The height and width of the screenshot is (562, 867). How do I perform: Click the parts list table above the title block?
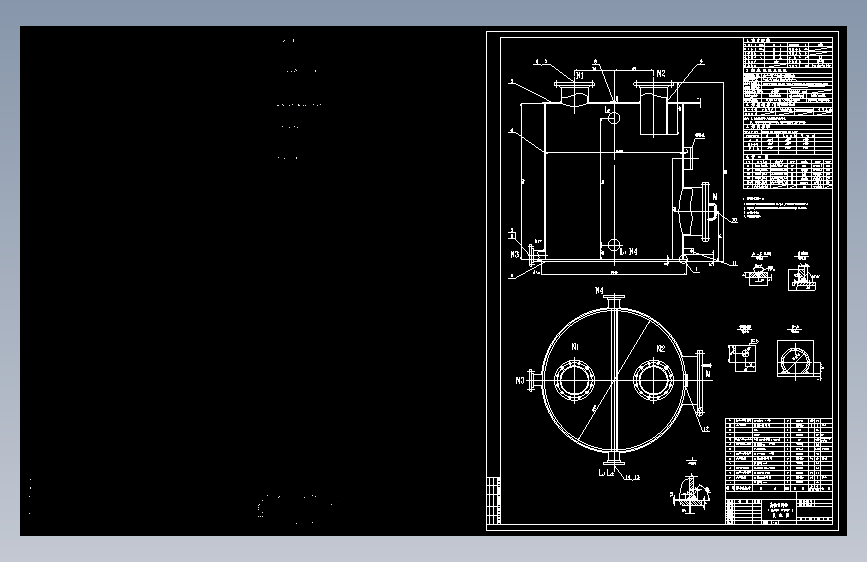(x=779, y=455)
